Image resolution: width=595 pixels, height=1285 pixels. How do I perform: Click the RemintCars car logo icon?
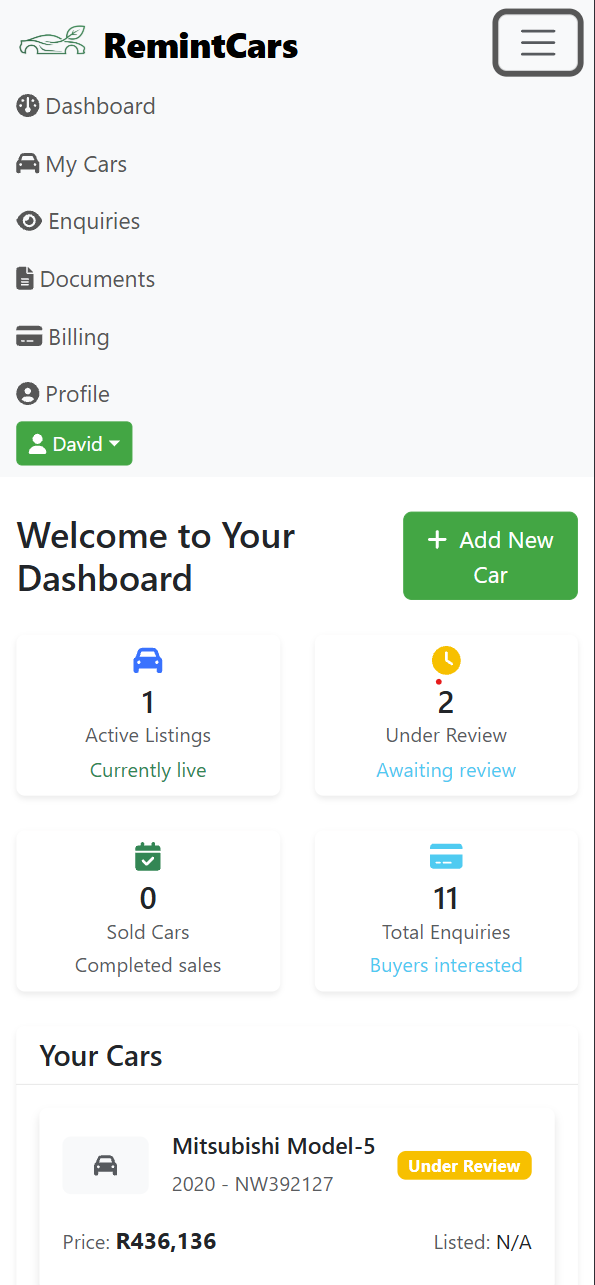point(52,42)
